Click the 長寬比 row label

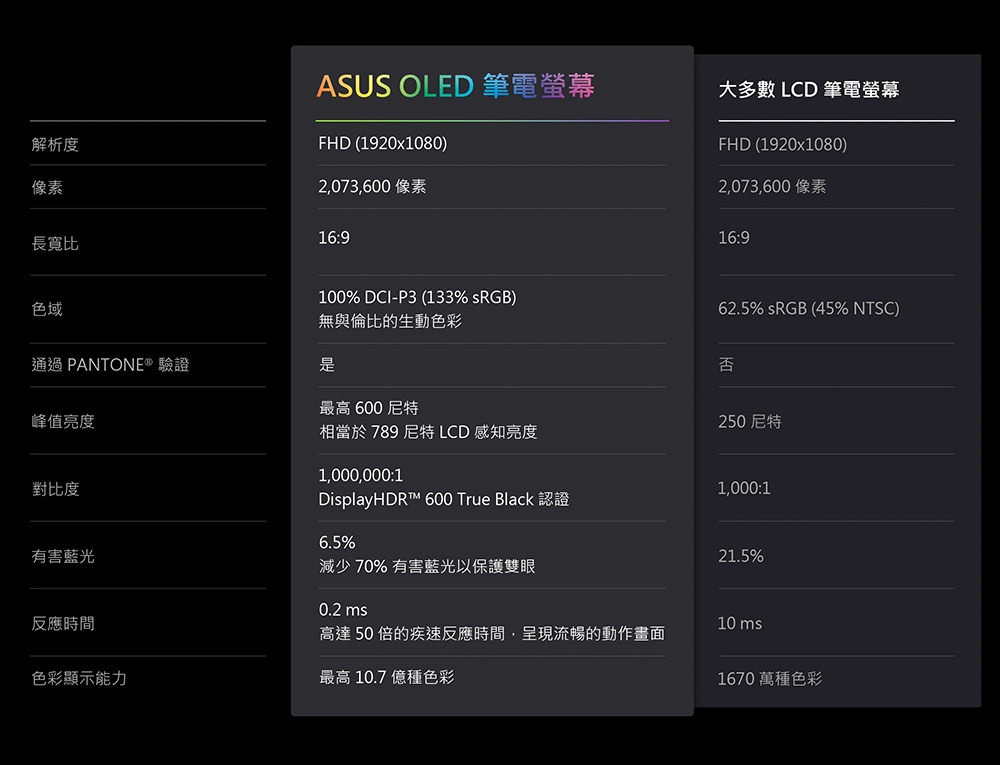pos(55,243)
